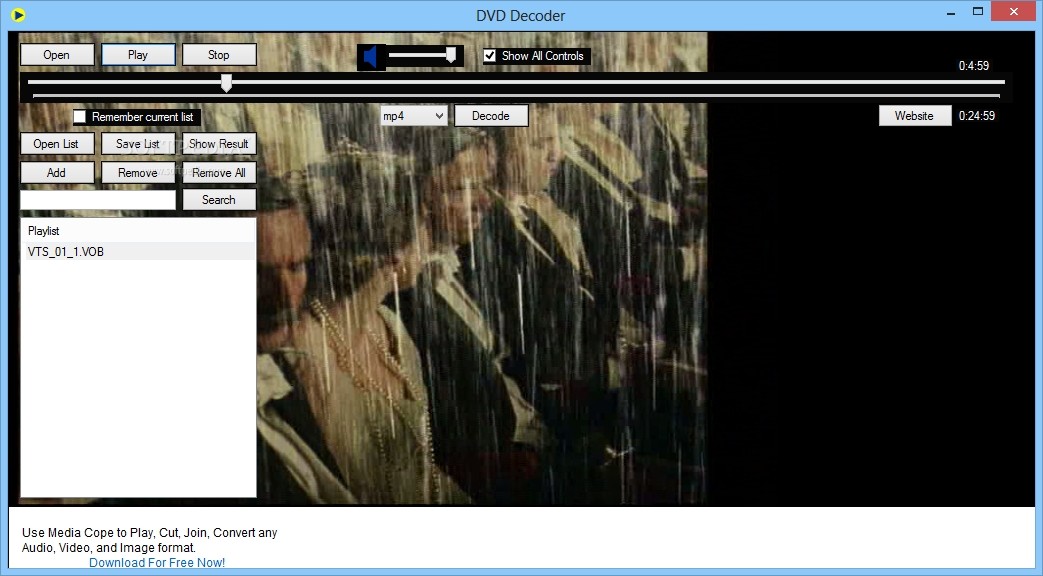Add a file with the Add button
Screen dimensions: 1043x576
(57, 172)
